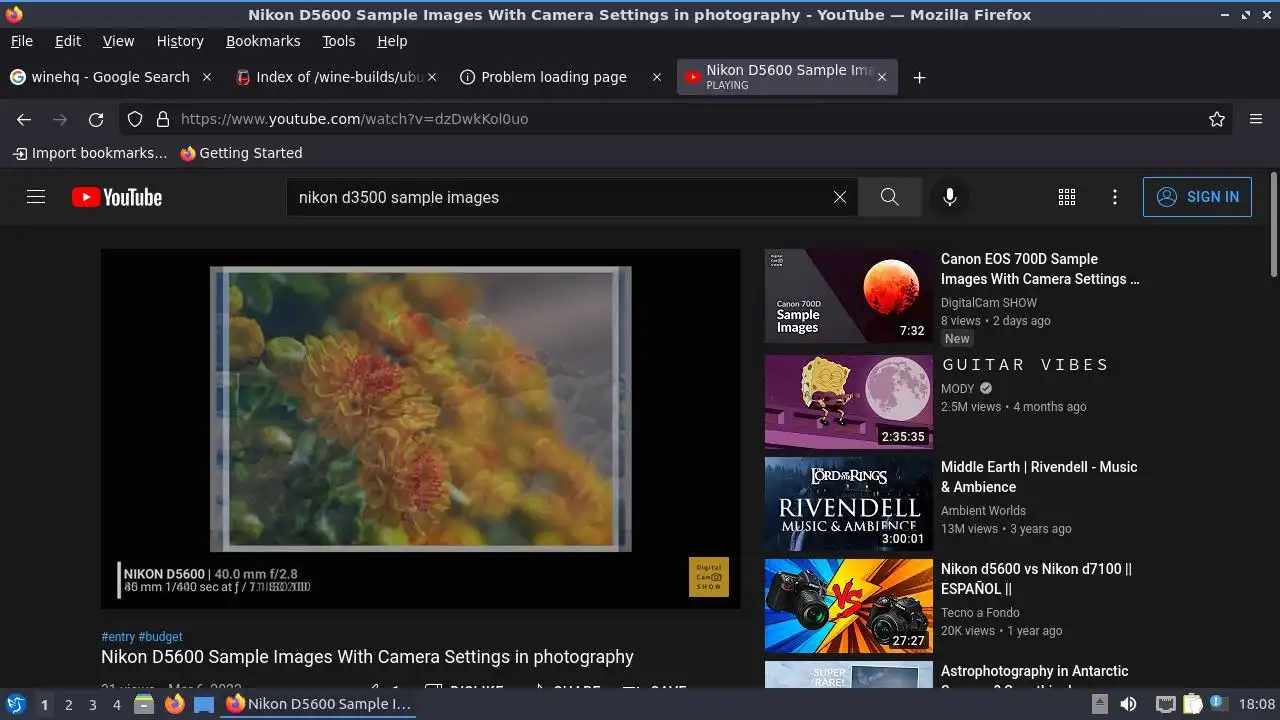The image size is (1280, 720).
Task: Close the Index of /wine-builds tab
Action: point(432,77)
